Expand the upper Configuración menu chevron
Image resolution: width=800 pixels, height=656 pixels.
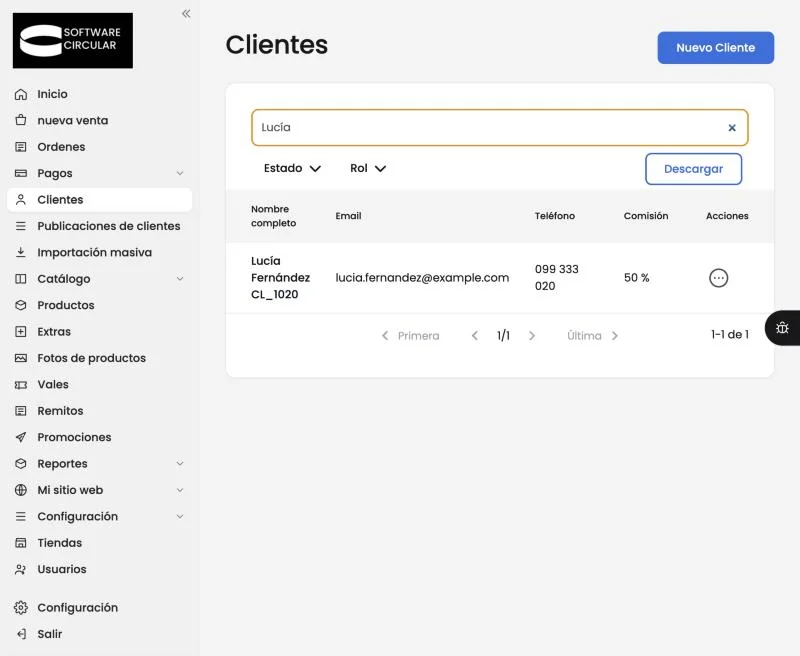click(x=180, y=517)
